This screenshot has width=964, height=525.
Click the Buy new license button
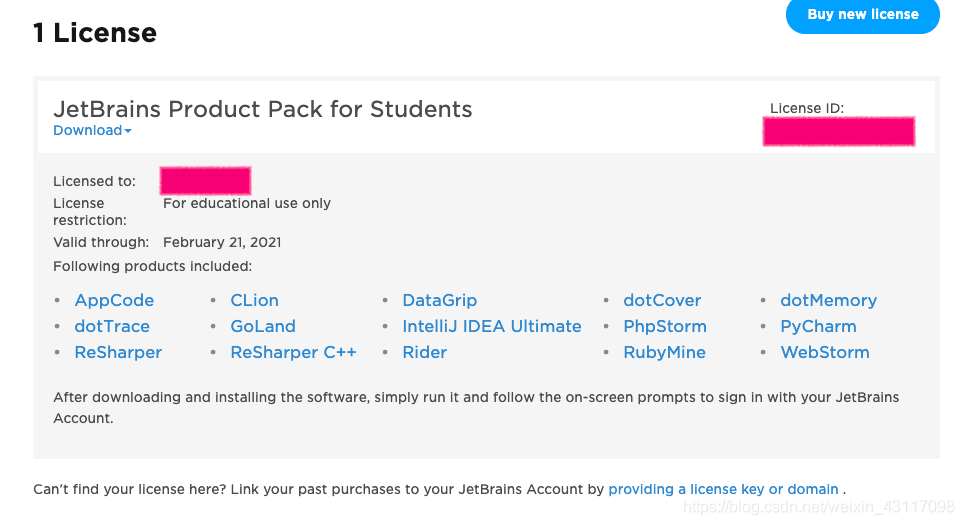click(862, 15)
